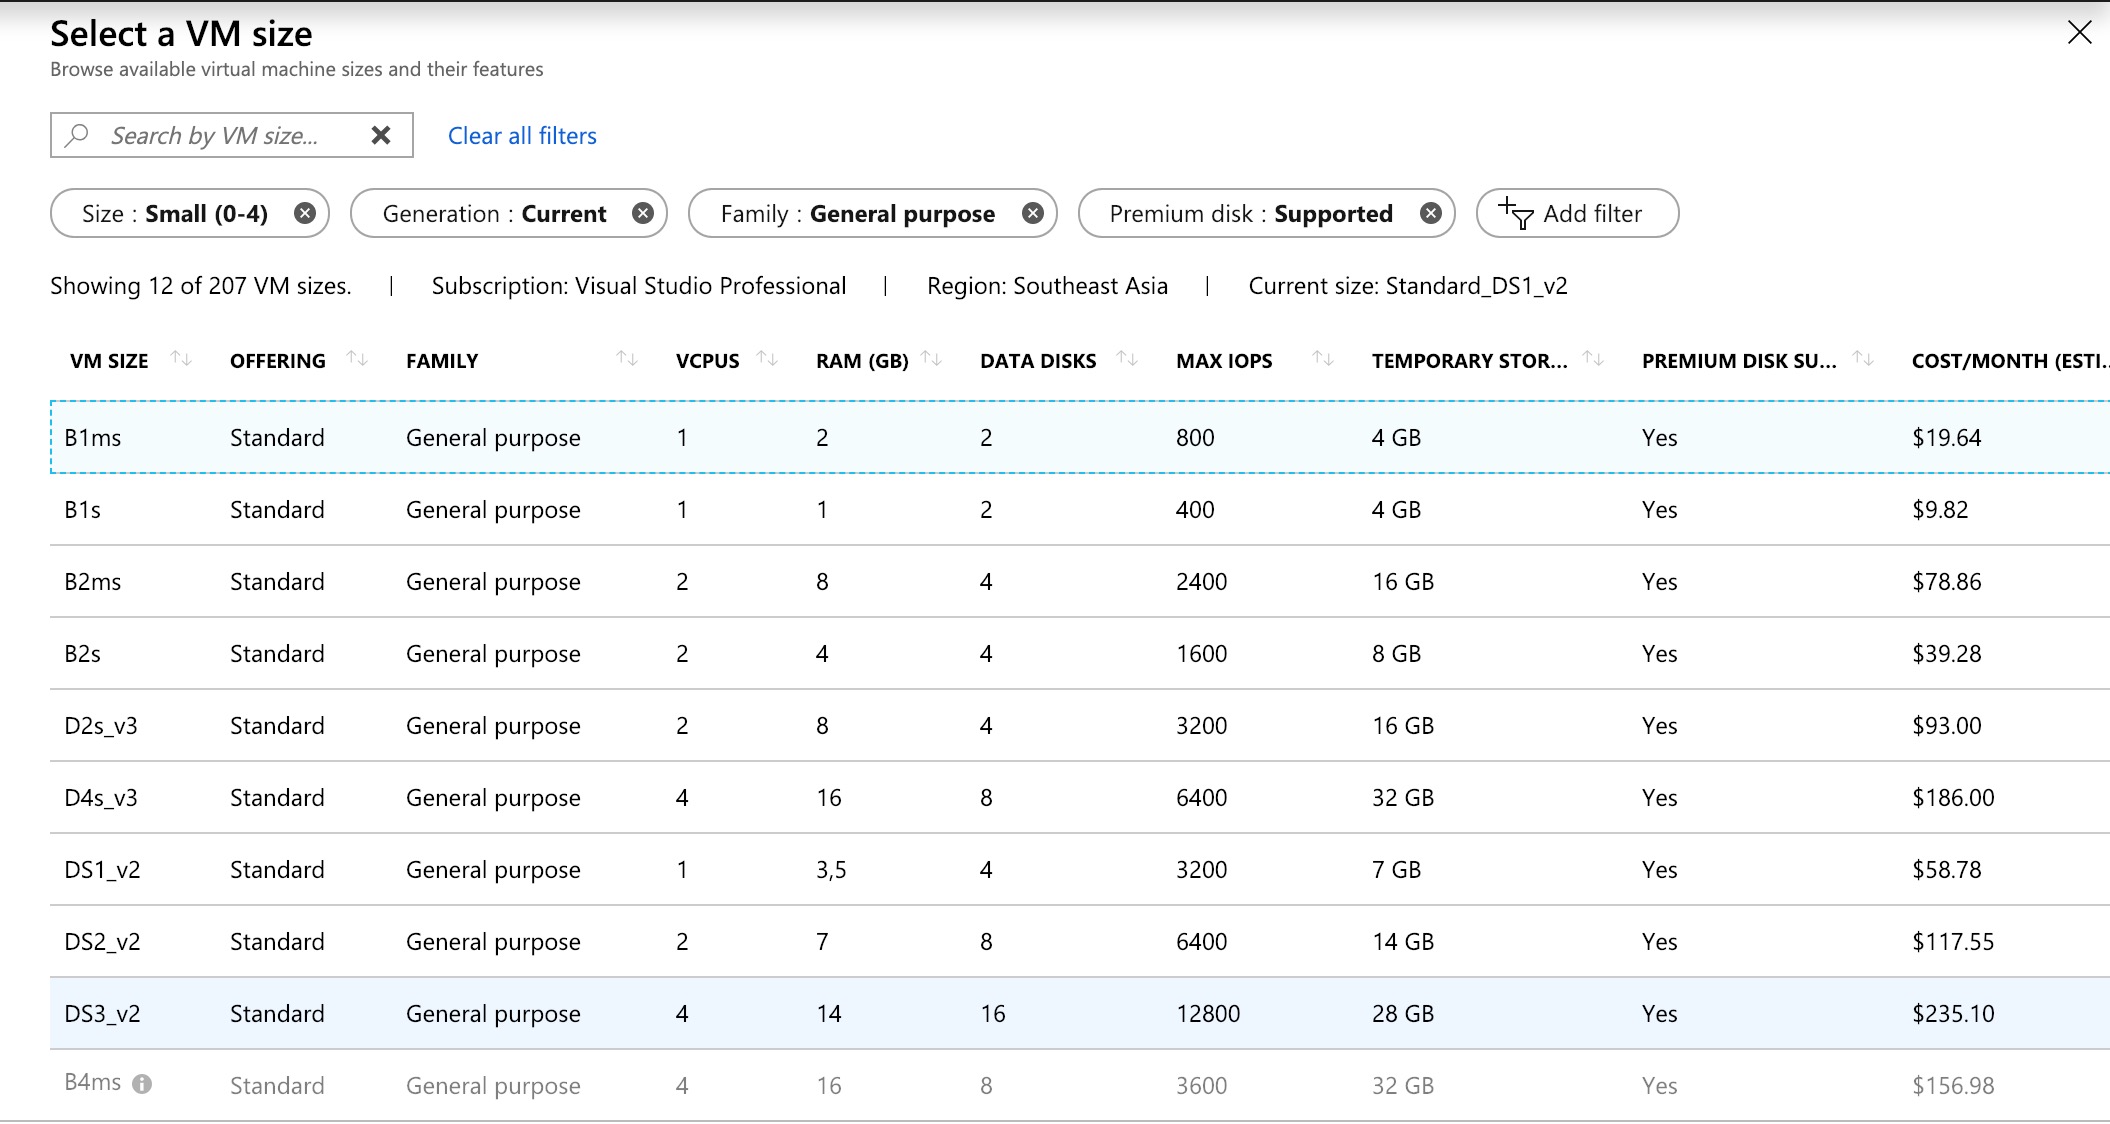Screen dimensions: 2110x1124
Task: Open the Size : Small (0-4) filter
Action: click(x=175, y=214)
